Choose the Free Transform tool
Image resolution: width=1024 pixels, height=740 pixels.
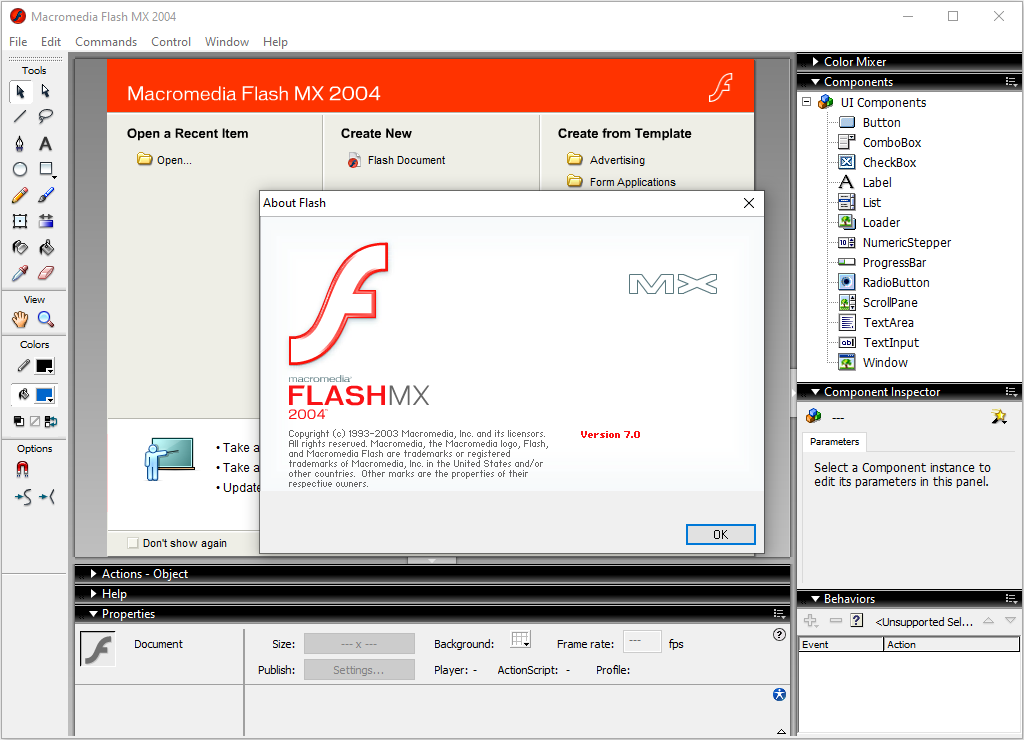(20, 221)
